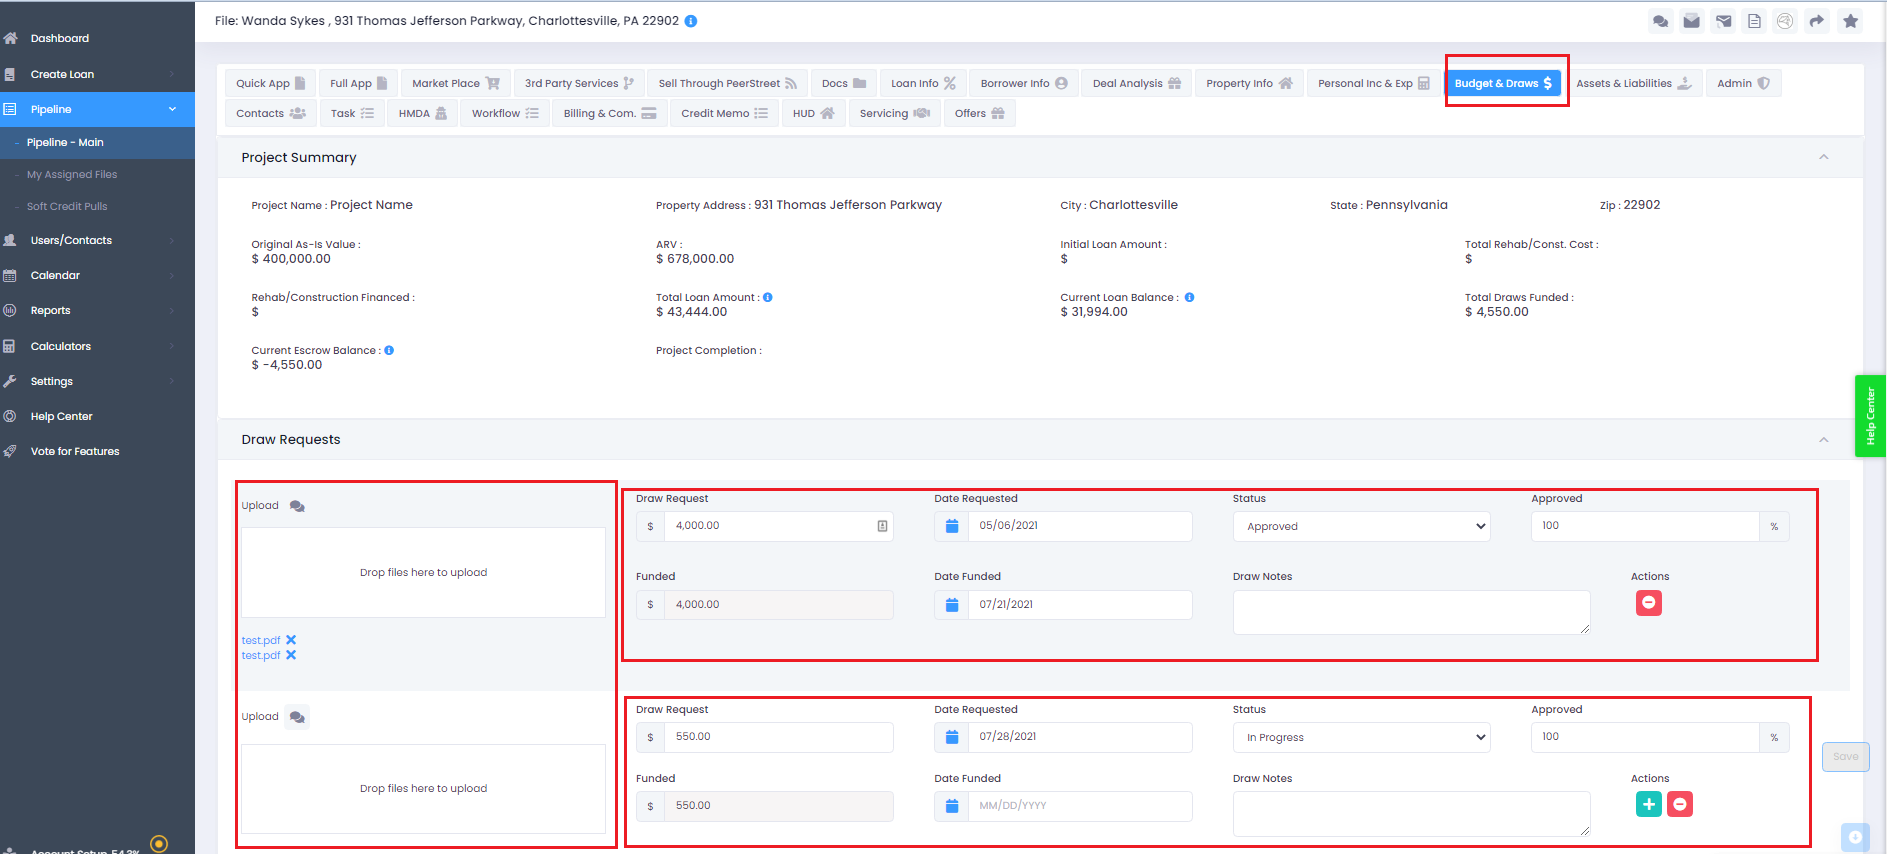1887x854 pixels.
Task: Click calendar icon for 07/21/2021 date funded
Action: 952,605
